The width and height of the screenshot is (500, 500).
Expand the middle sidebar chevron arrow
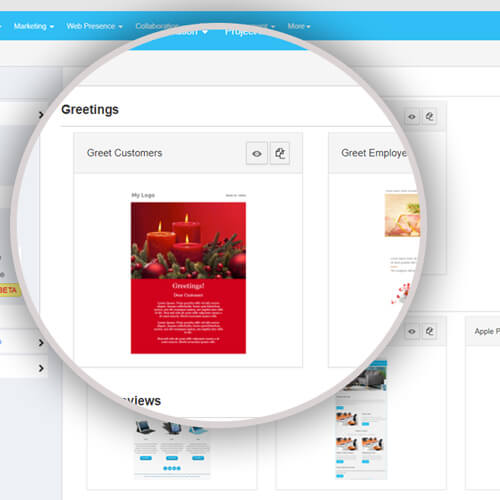click(x=41, y=343)
